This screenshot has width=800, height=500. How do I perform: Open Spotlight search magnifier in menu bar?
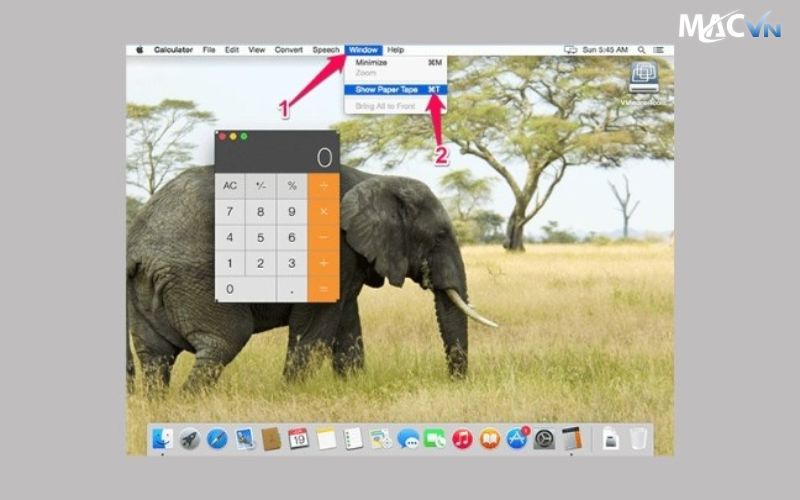[x=641, y=49]
